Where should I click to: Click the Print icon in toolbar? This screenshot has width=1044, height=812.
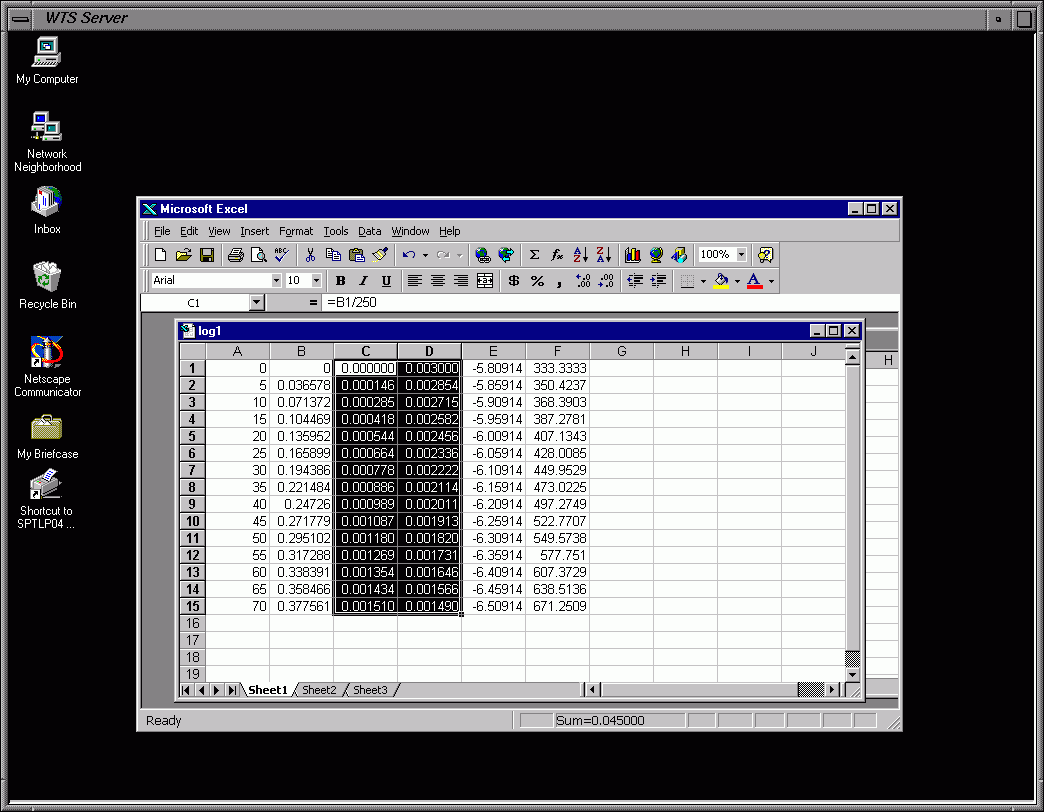pos(235,255)
